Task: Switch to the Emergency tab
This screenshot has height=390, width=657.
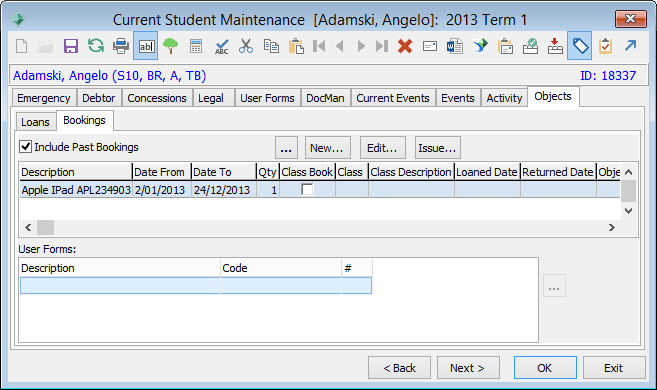Action: click(44, 98)
